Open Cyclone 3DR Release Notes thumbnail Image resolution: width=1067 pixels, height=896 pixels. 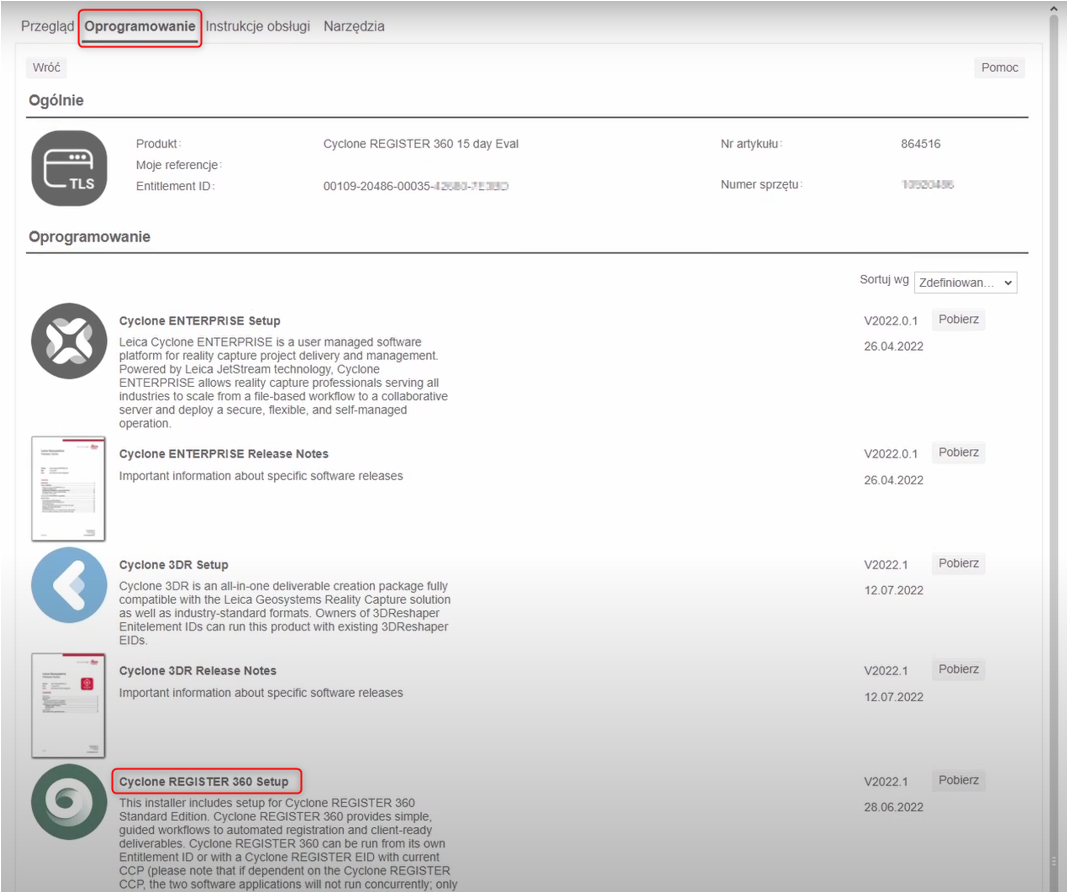[69, 705]
